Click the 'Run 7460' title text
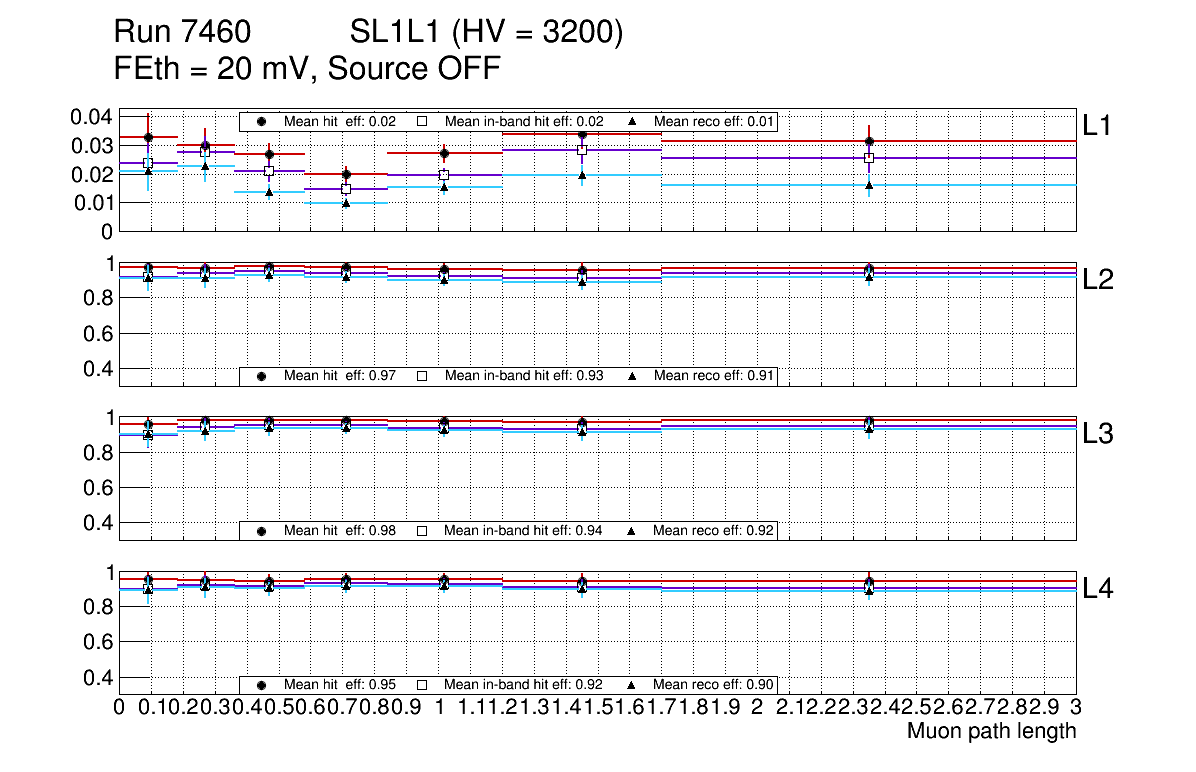This screenshot has width=1196, height=772. pos(181,33)
